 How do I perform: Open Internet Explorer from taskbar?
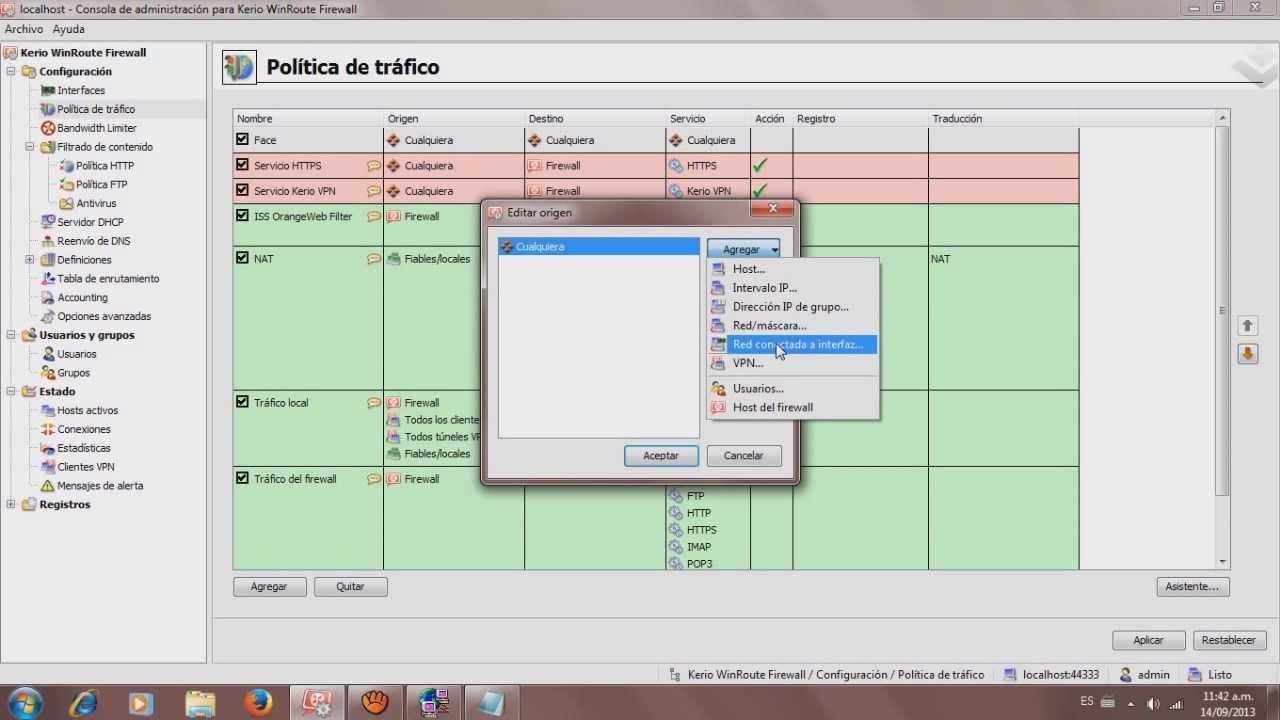point(84,703)
